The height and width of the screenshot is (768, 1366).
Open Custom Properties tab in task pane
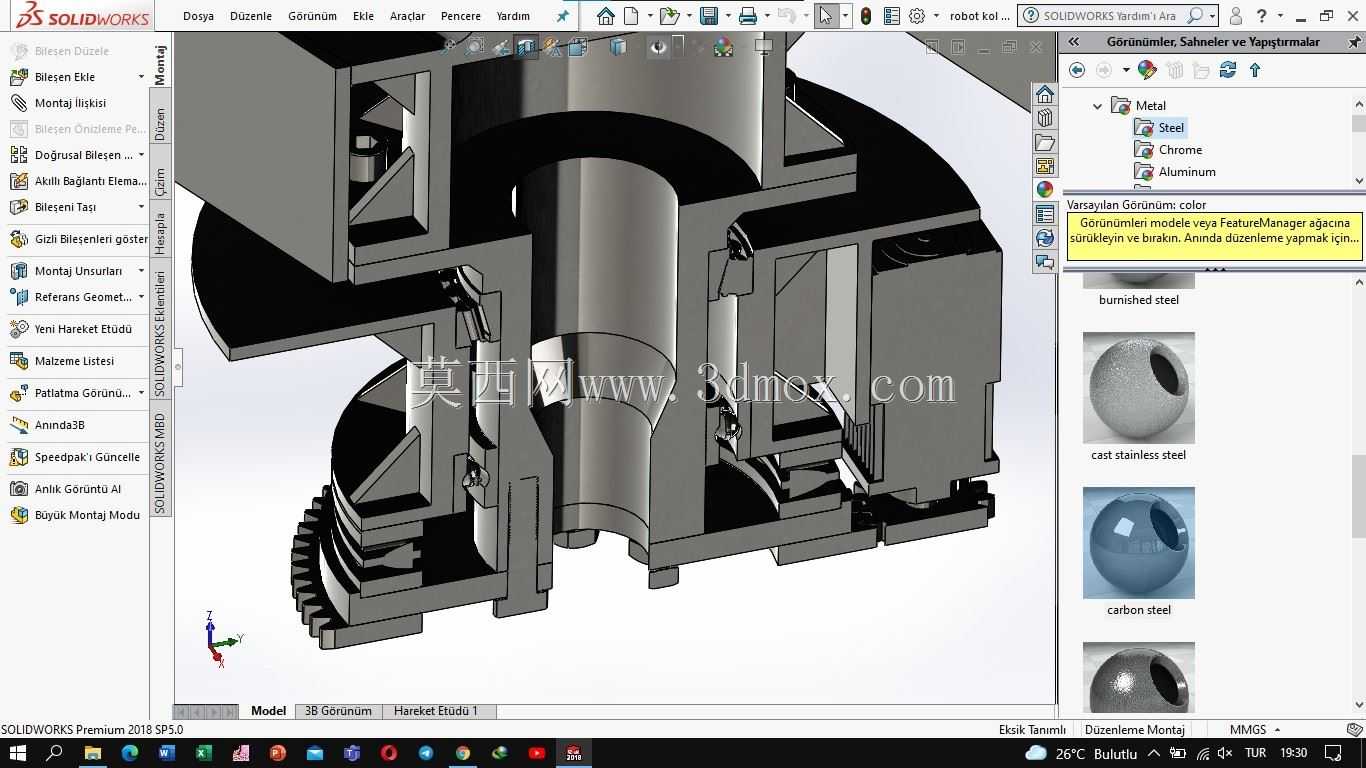1045,214
